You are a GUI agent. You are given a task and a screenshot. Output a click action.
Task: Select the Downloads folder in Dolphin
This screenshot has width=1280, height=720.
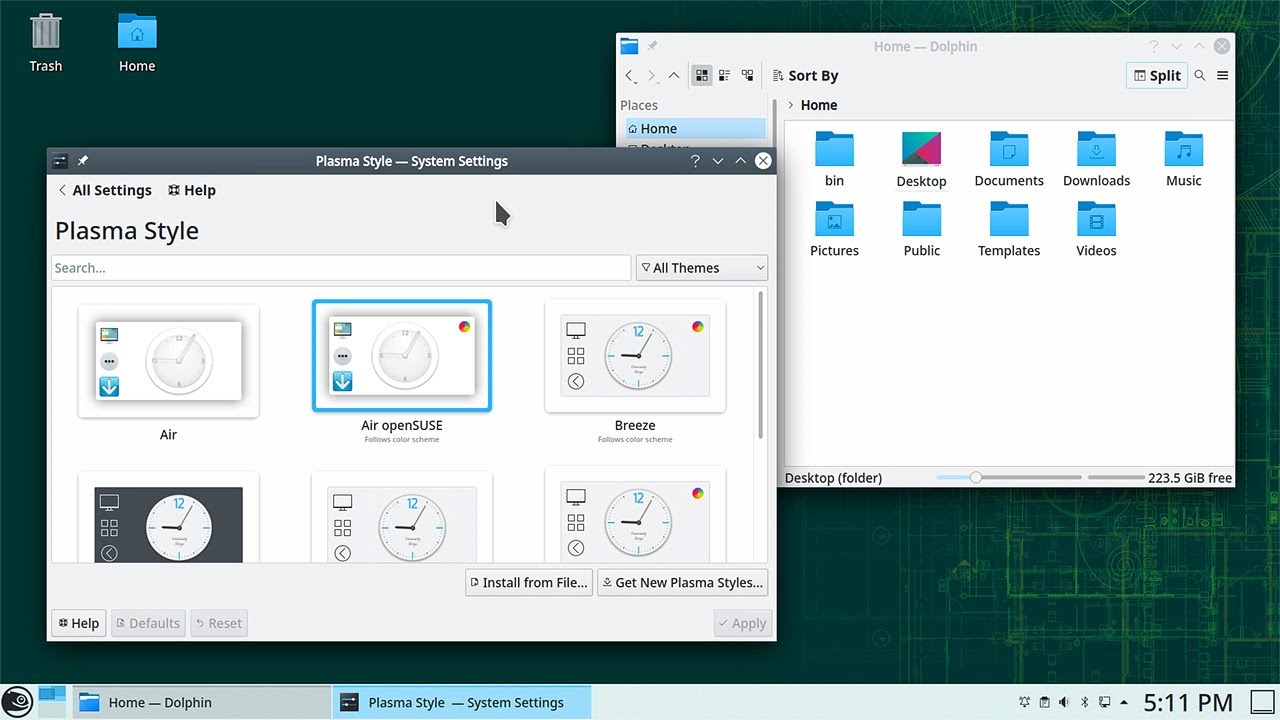[1096, 160]
